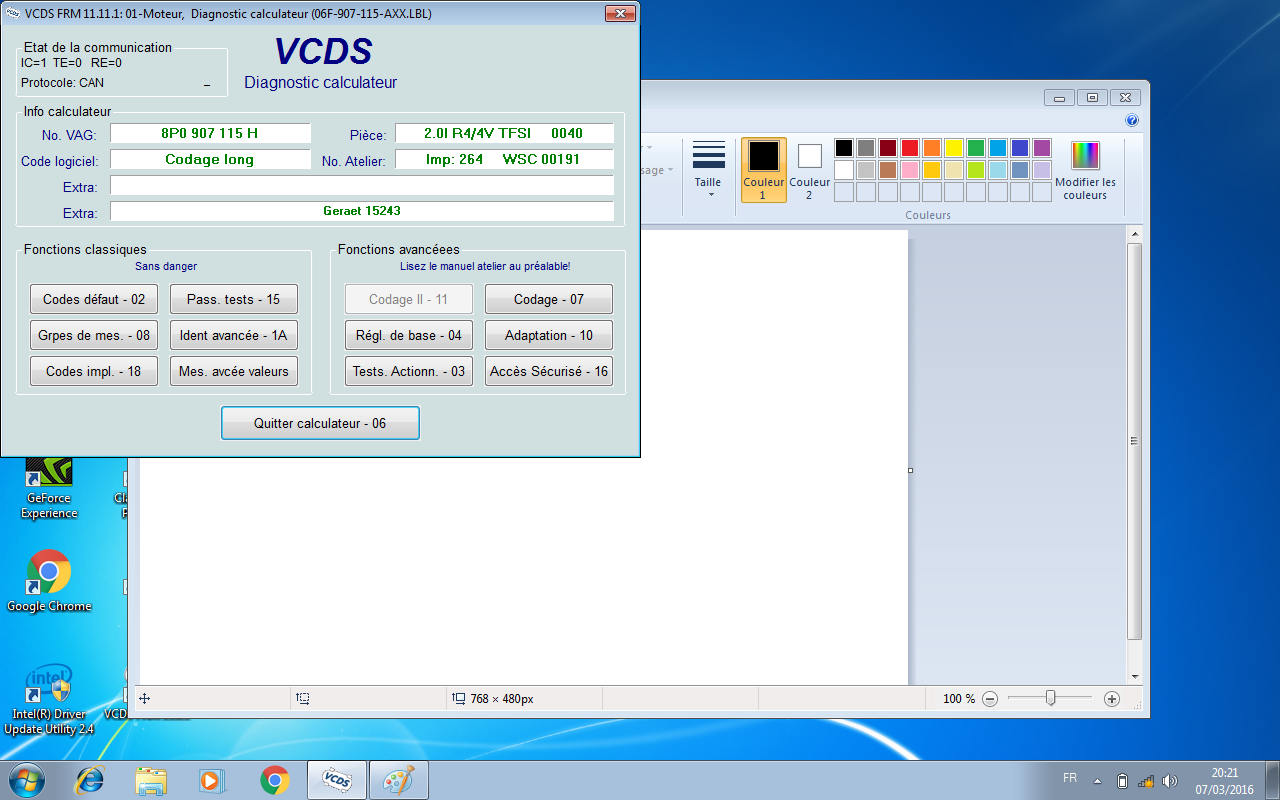1280x800 pixels.
Task: Pick the white swatch in the second palette row
Action: [844, 170]
